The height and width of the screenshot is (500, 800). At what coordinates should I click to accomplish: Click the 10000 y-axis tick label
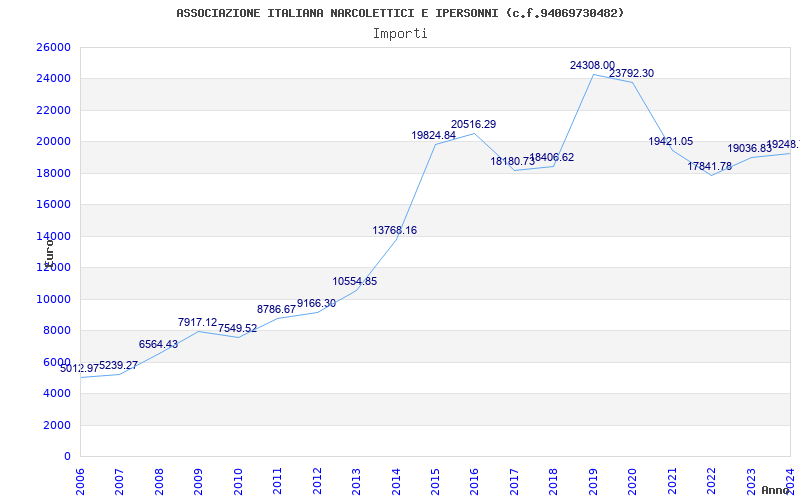(x=54, y=299)
